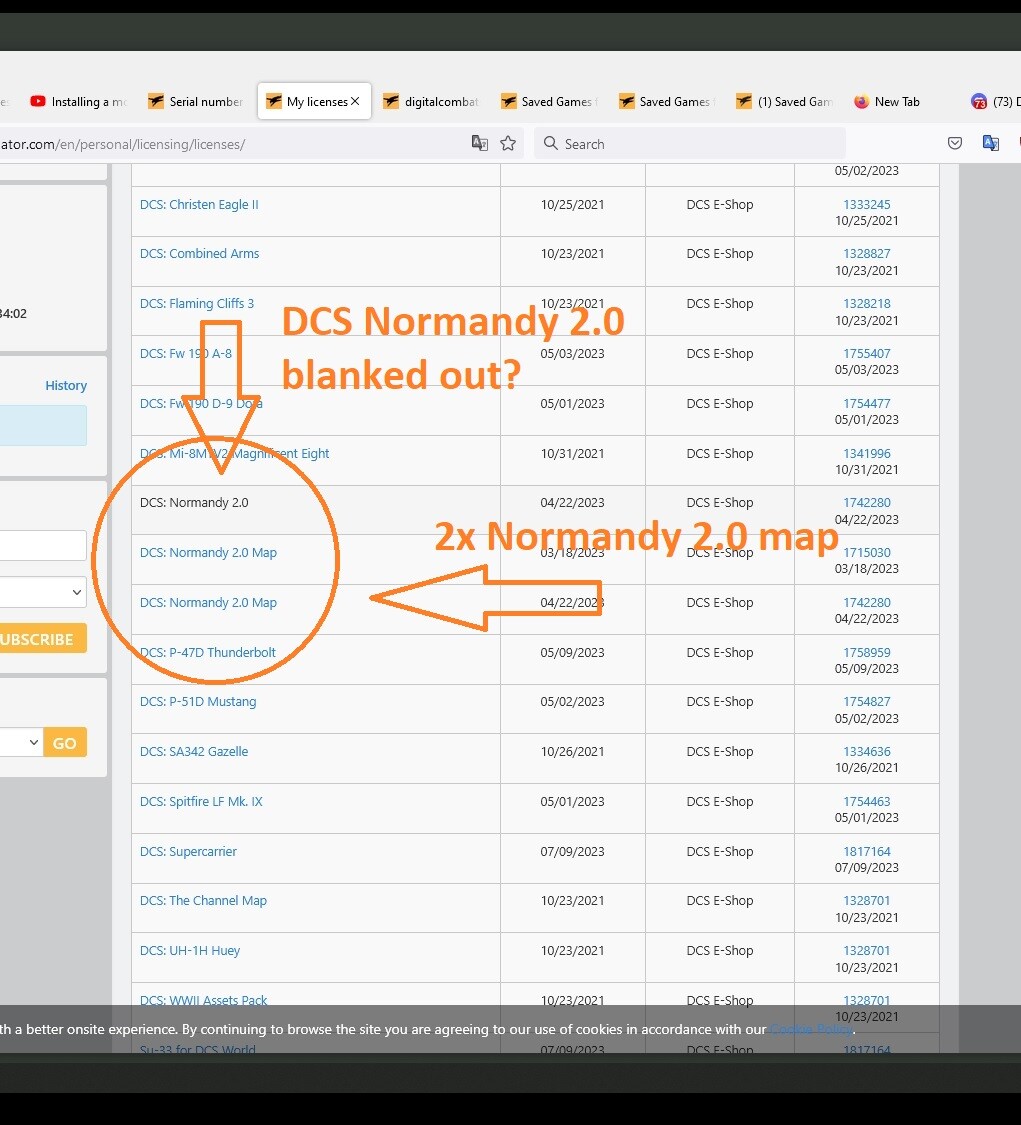The height and width of the screenshot is (1125, 1021).
Task: Open order number 1755407 link
Action: point(867,353)
